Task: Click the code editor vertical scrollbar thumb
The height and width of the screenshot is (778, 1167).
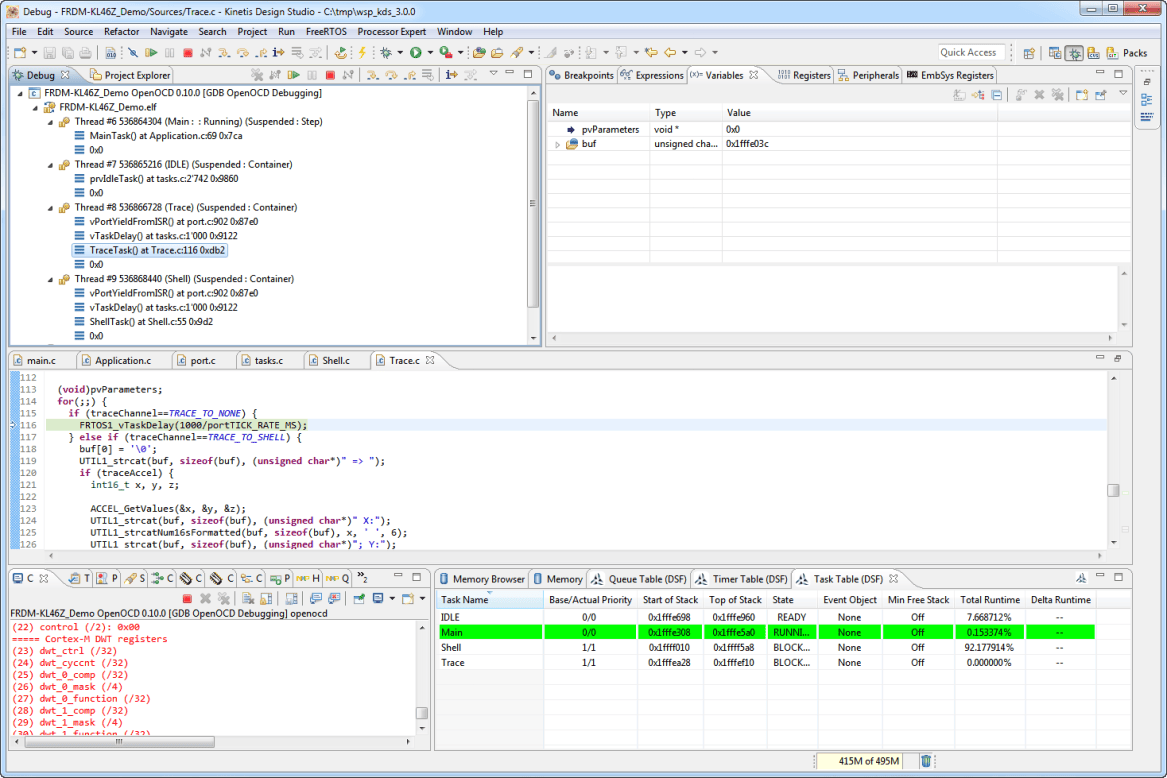Action: (x=1113, y=490)
